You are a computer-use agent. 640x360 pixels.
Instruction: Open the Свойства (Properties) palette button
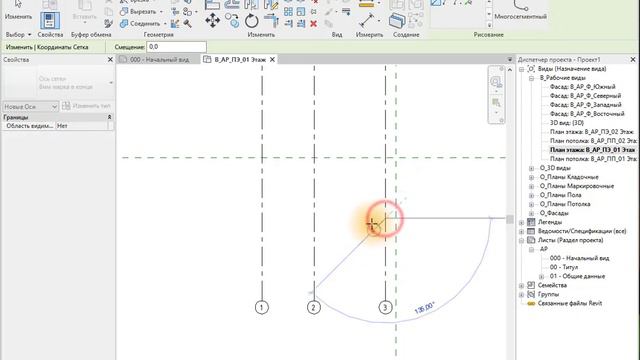click(x=50, y=21)
